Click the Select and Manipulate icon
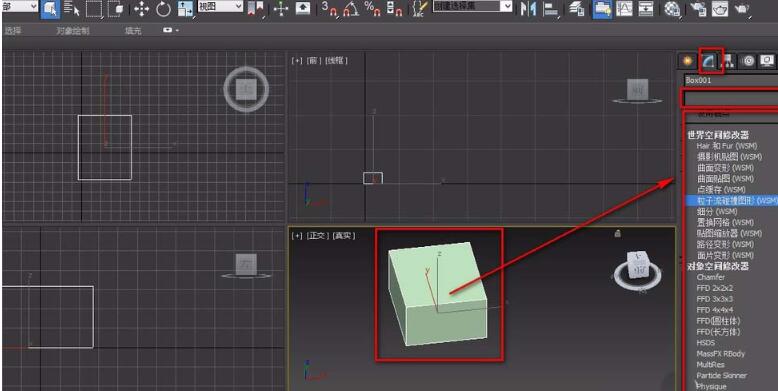 pos(281,9)
